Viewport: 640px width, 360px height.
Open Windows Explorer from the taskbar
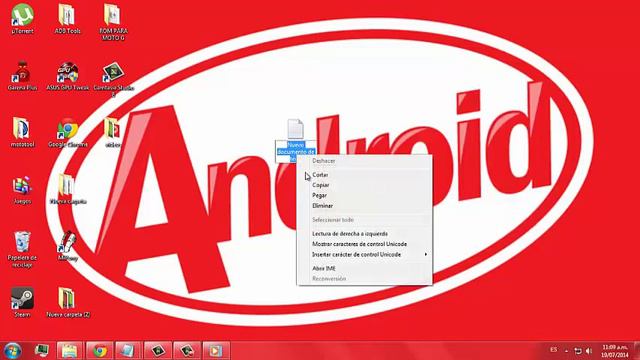69,351
